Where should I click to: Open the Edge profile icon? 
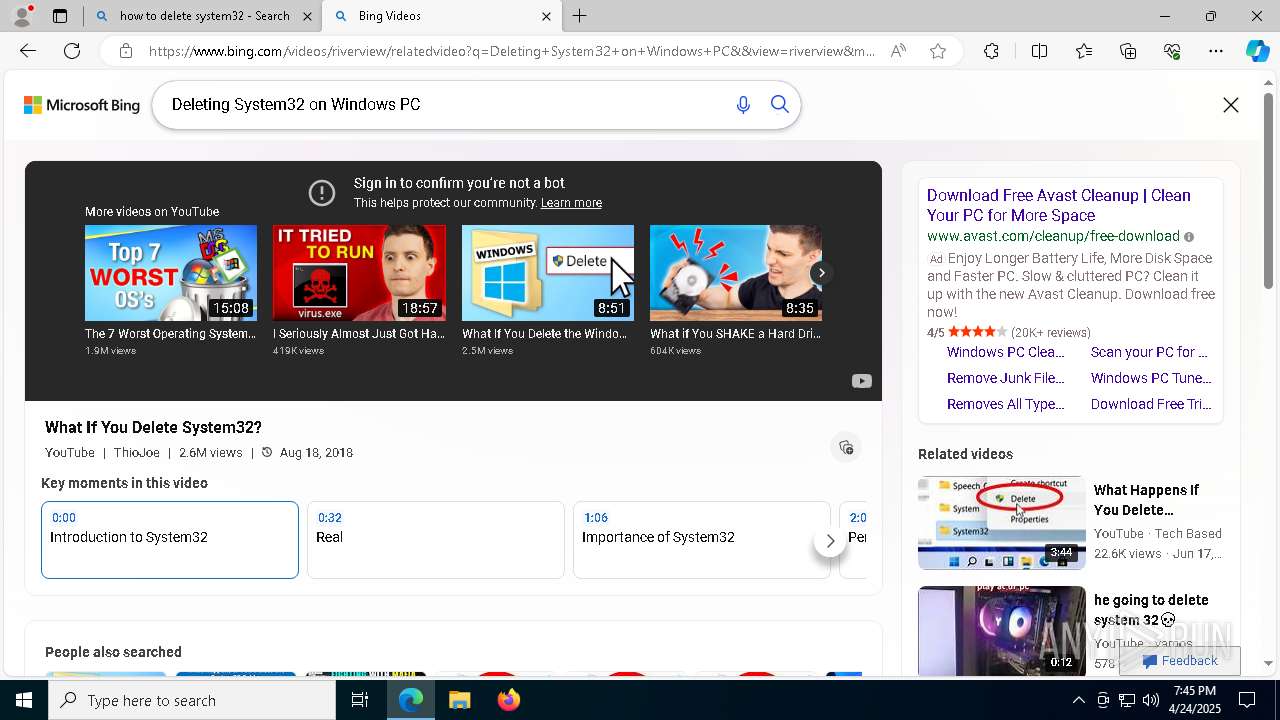22,16
